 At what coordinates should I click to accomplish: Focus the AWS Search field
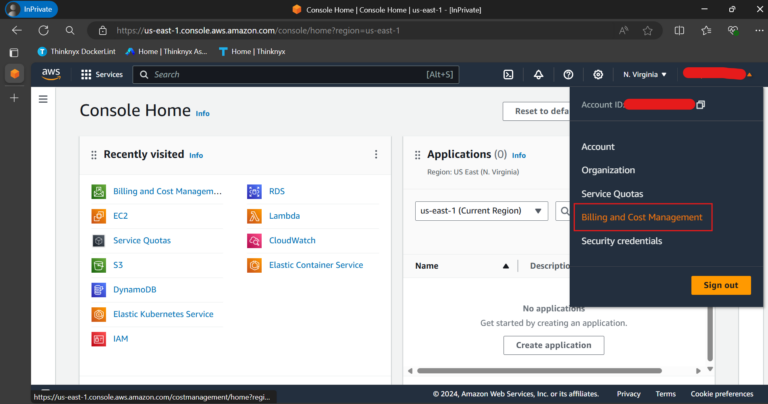click(x=296, y=74)
